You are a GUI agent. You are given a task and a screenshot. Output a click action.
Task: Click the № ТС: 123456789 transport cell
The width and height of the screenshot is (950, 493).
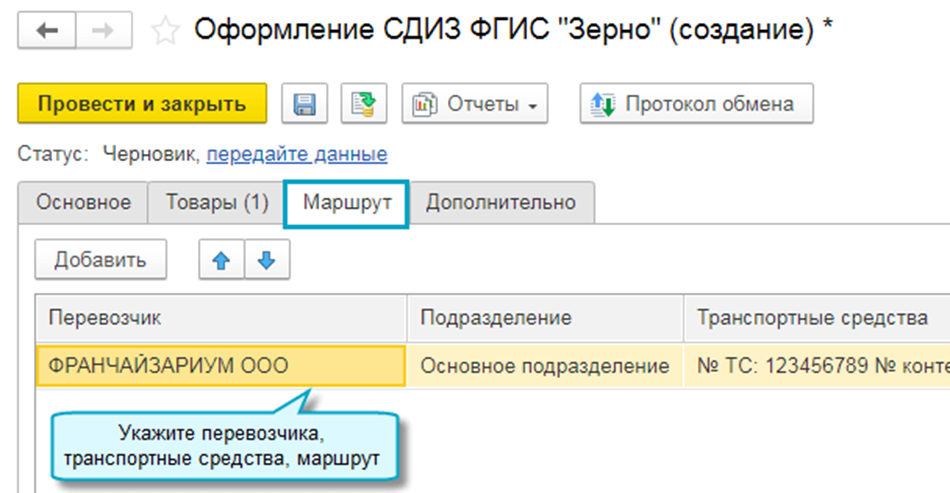816,366
